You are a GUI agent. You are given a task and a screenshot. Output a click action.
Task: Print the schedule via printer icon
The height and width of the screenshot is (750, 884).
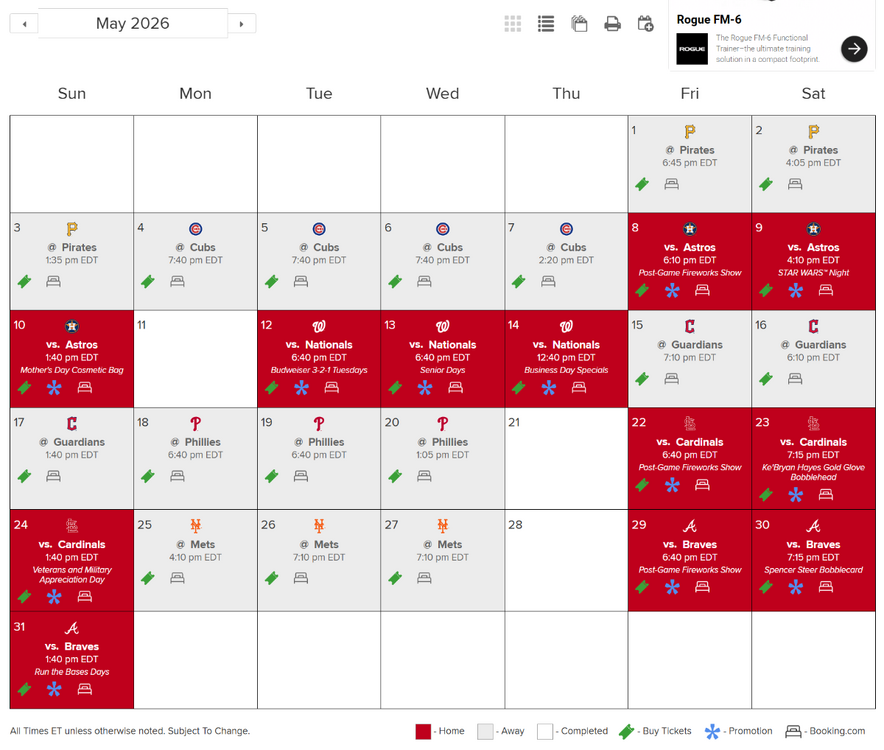tap(612, 24)
